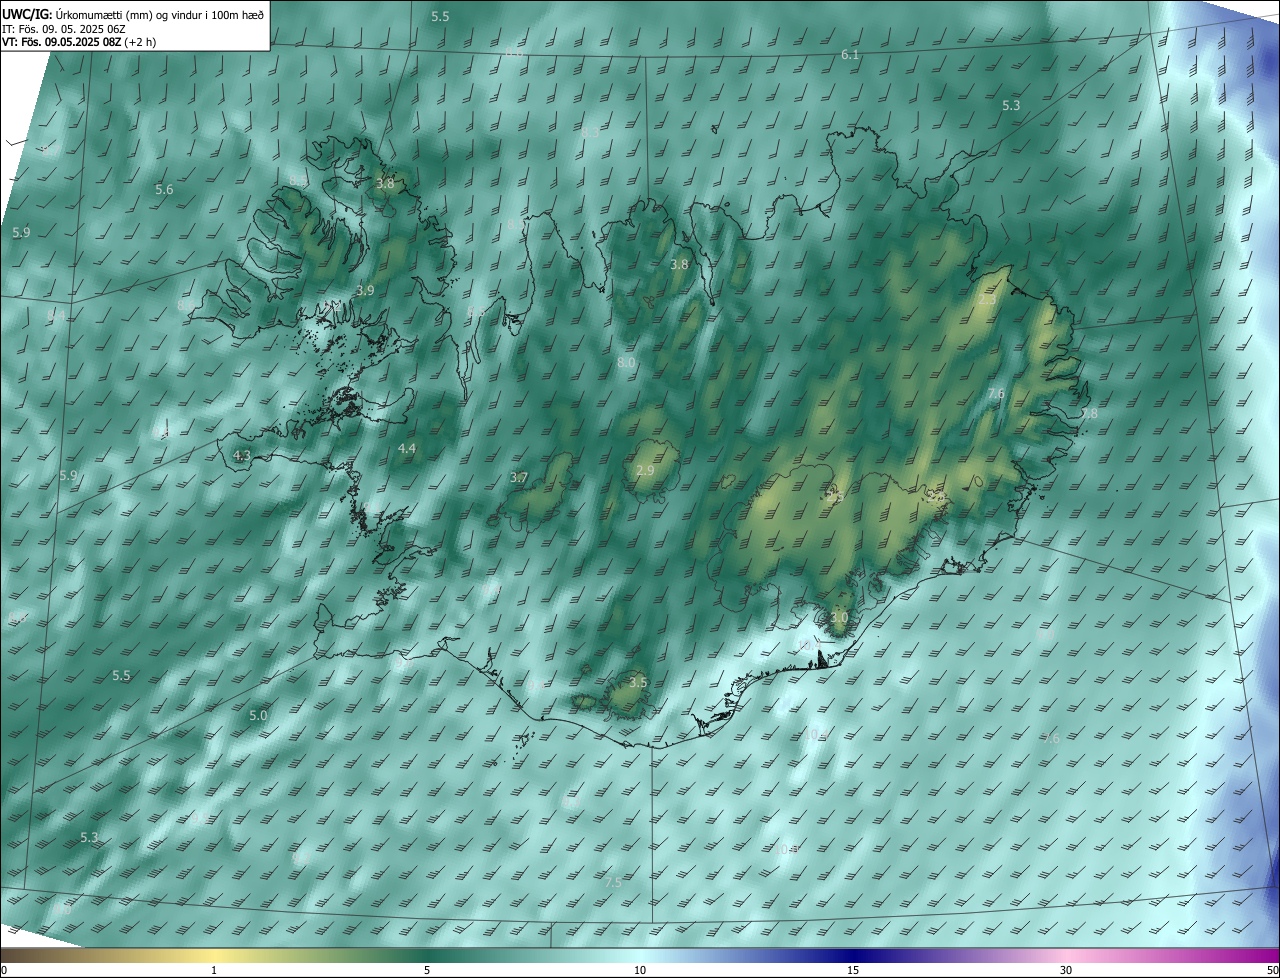Click the map value '4.3'
1280x978 pixels.
pos(241,456)
